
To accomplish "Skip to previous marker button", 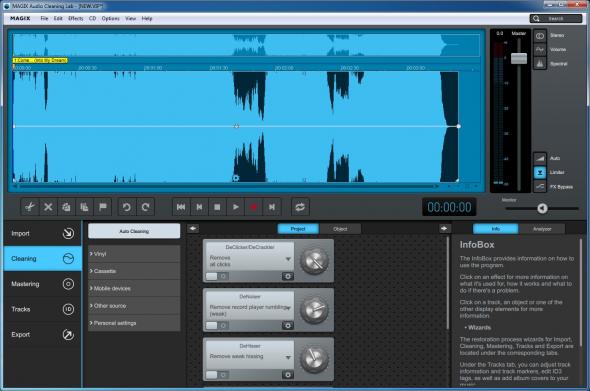I will point(199,207).
